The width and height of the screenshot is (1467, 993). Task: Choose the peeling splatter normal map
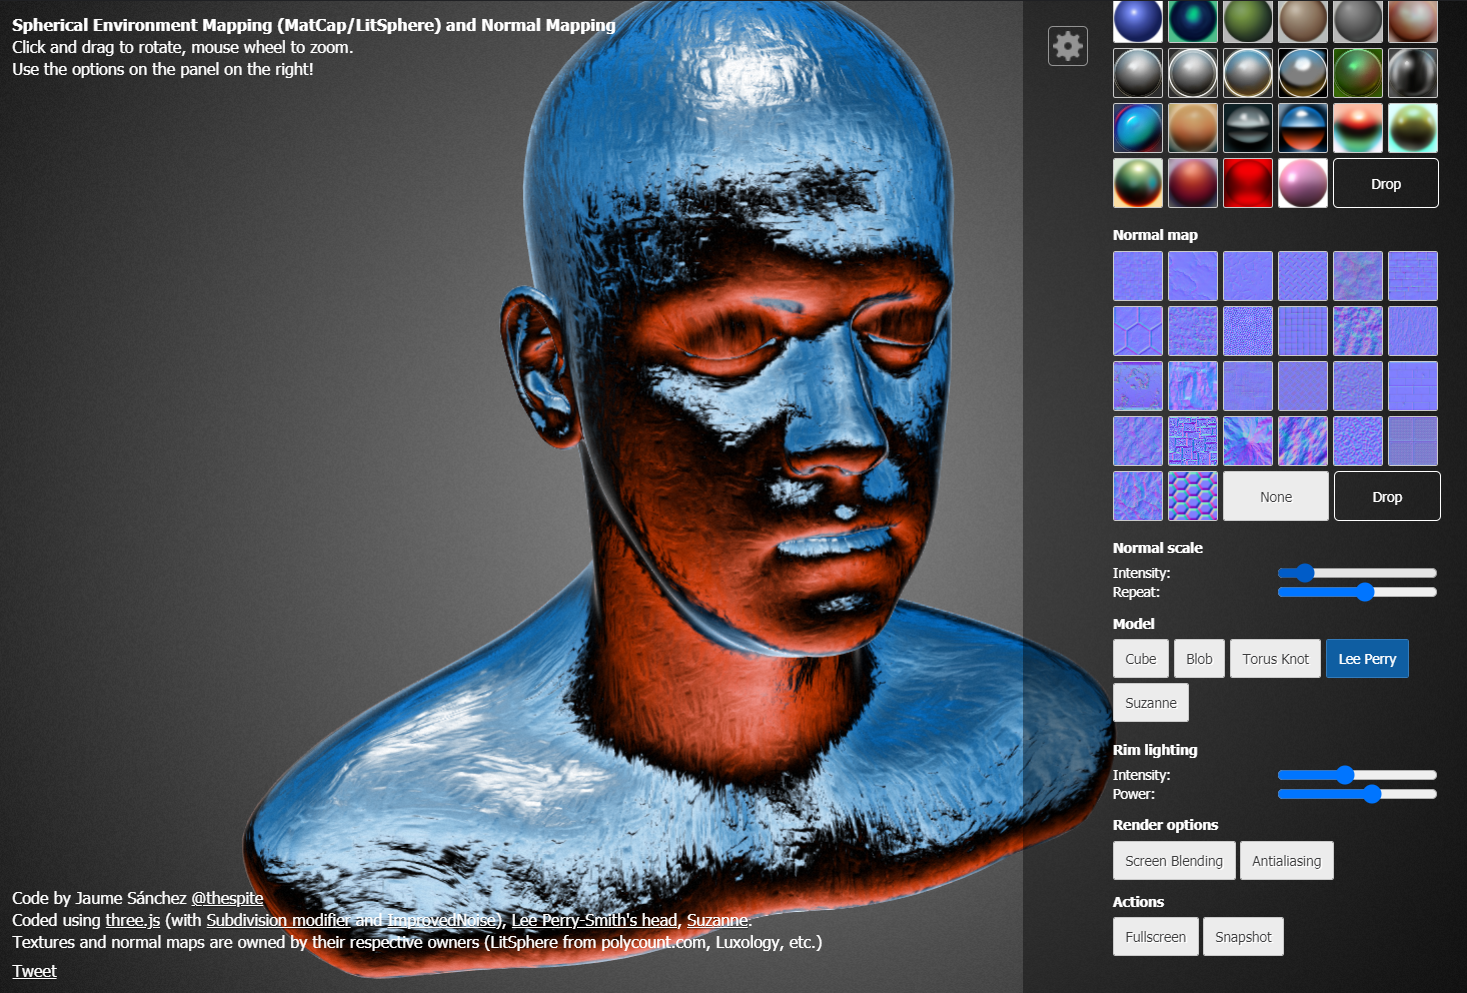pyautogui.click(x=1138, y=386)
